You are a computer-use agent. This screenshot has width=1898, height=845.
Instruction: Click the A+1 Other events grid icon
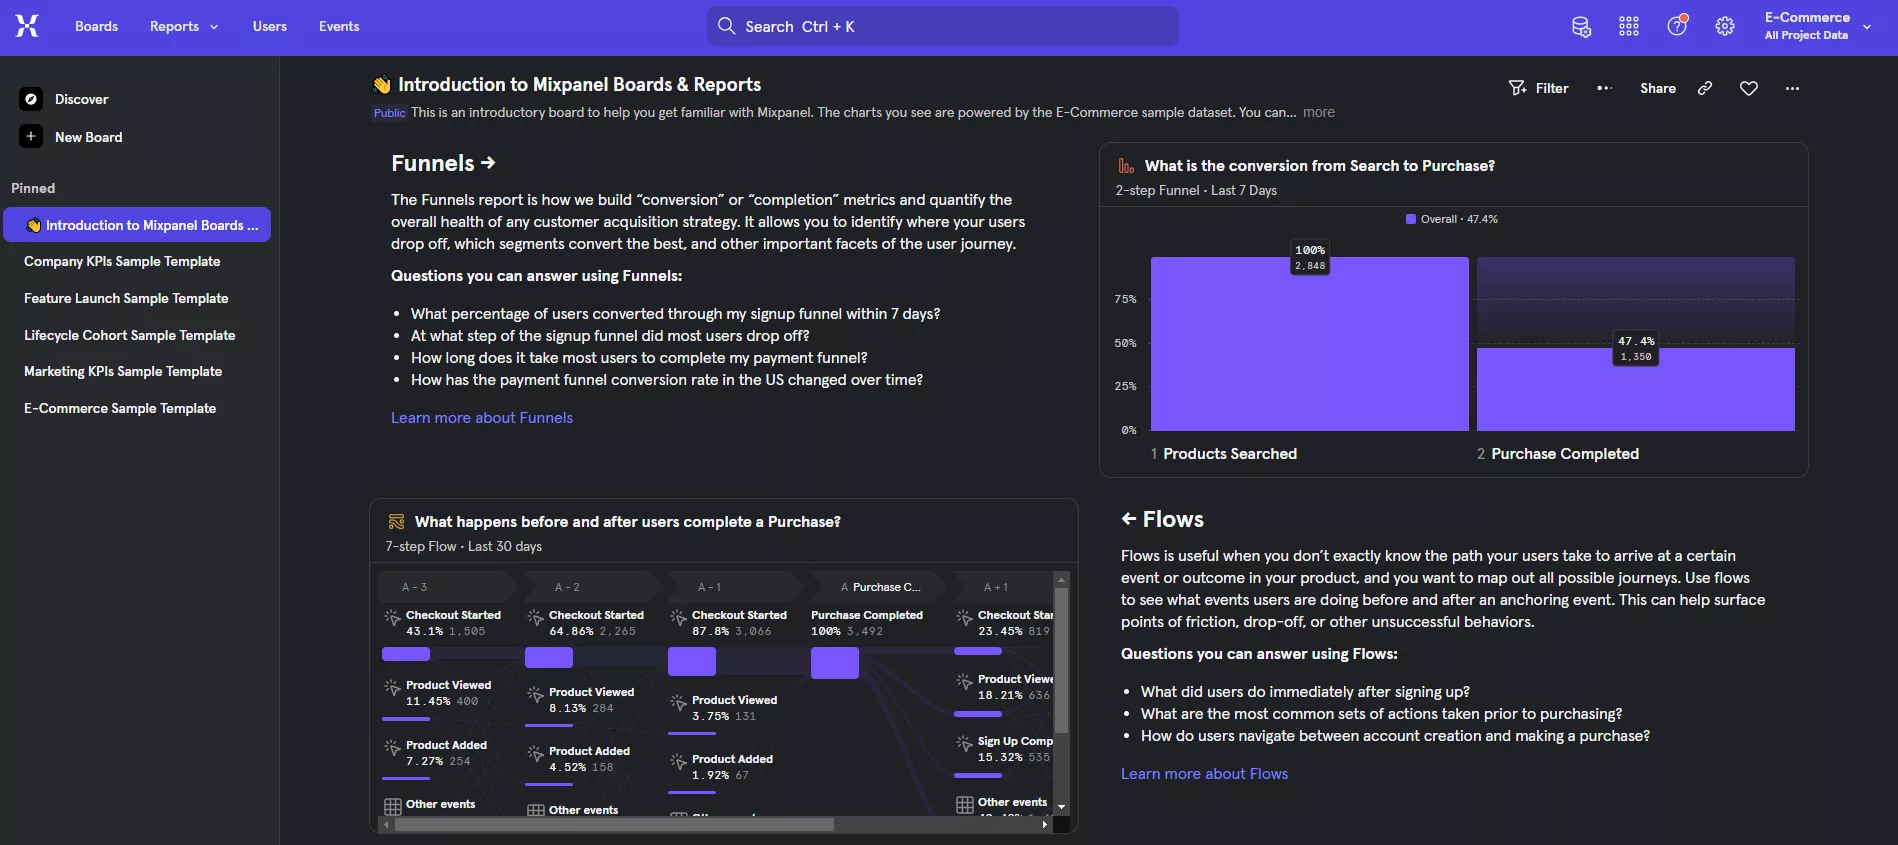click(965, 805)
